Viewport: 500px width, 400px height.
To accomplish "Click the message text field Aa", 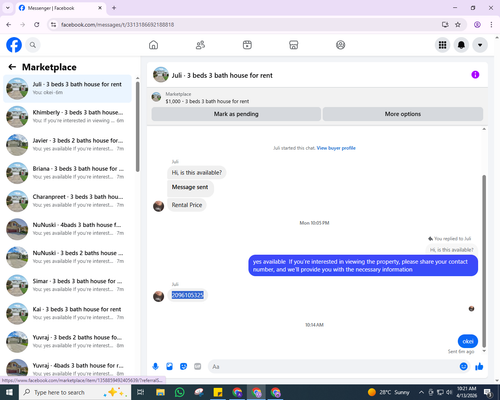I will 333,367.
